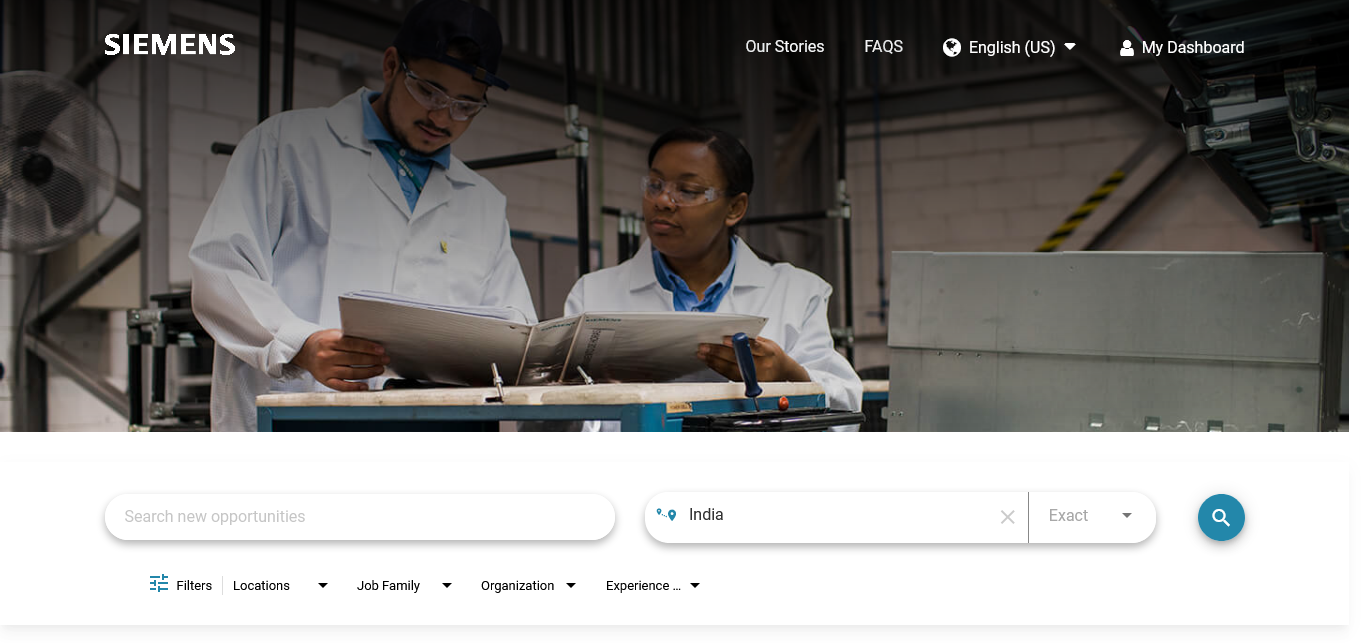Image resolution: width=1366 pixels, height=643 pixels.
Task: Open the English (US) language dropdown arrow
Action: coord(1070,47)
